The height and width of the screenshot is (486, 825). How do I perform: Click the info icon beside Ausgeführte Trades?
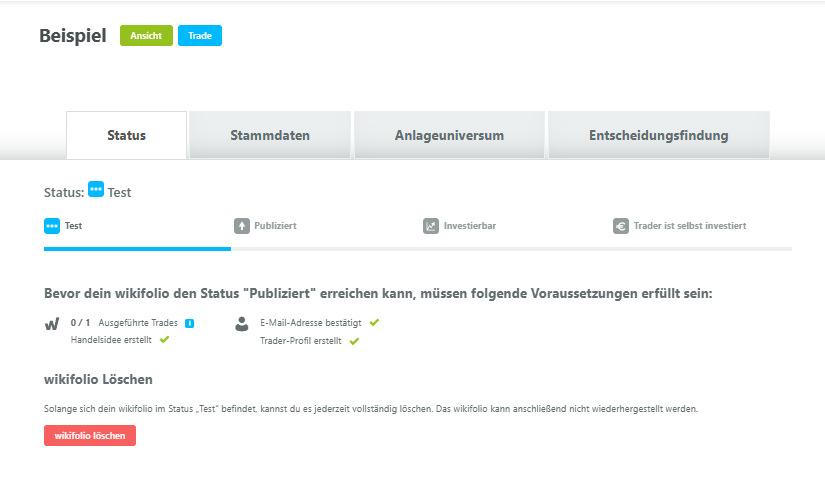189,323
